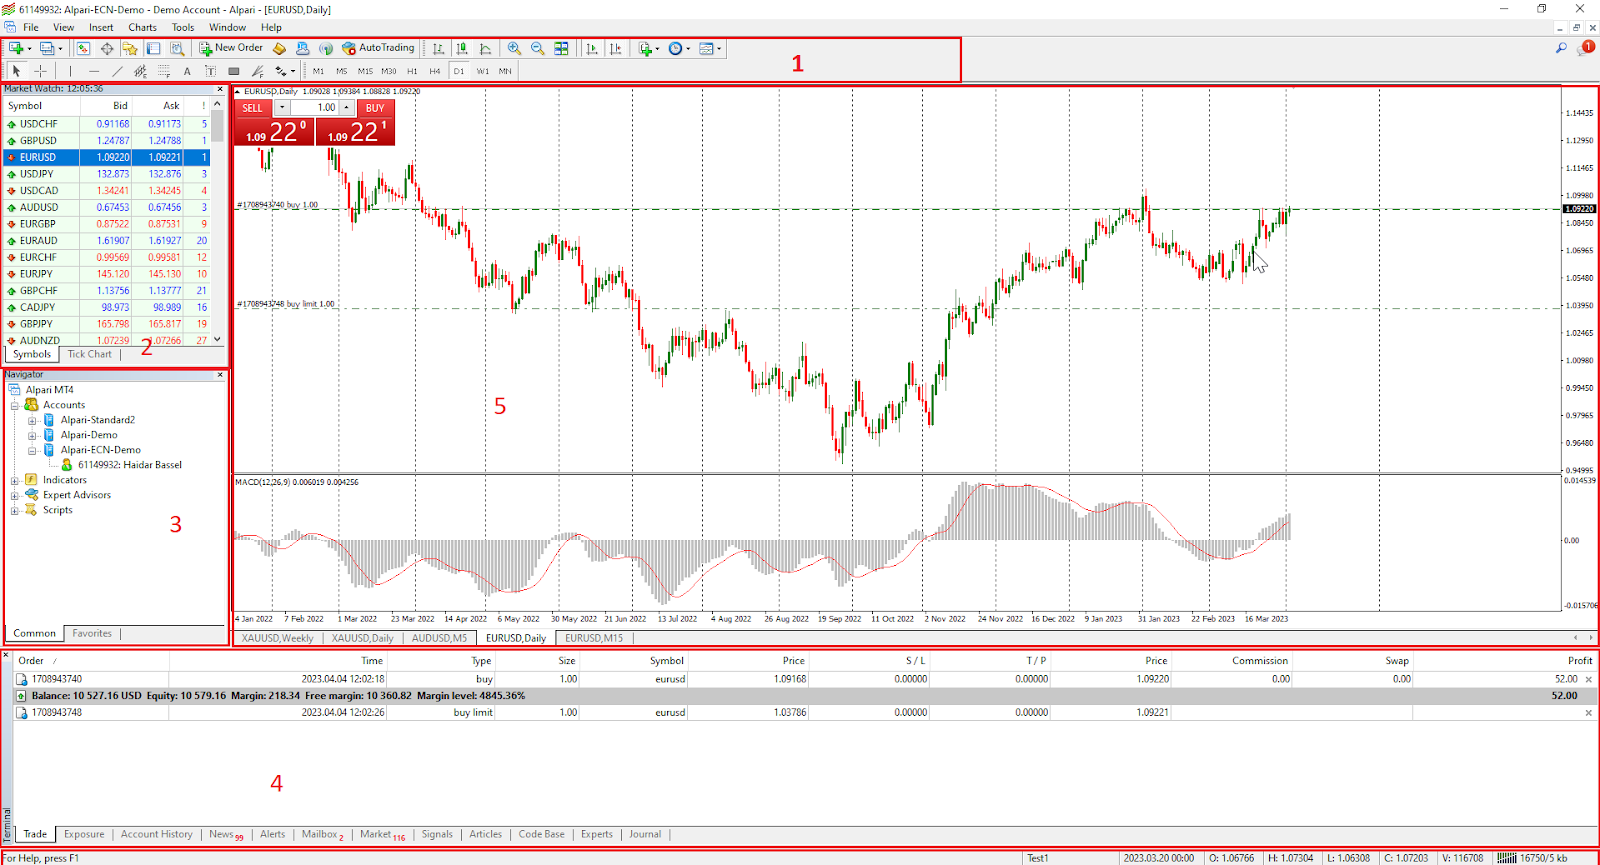Image resolution: width=1600 pixels, height=865 pixels.
Task: Expand the Alpari-Demo account node
Action: 32,435
